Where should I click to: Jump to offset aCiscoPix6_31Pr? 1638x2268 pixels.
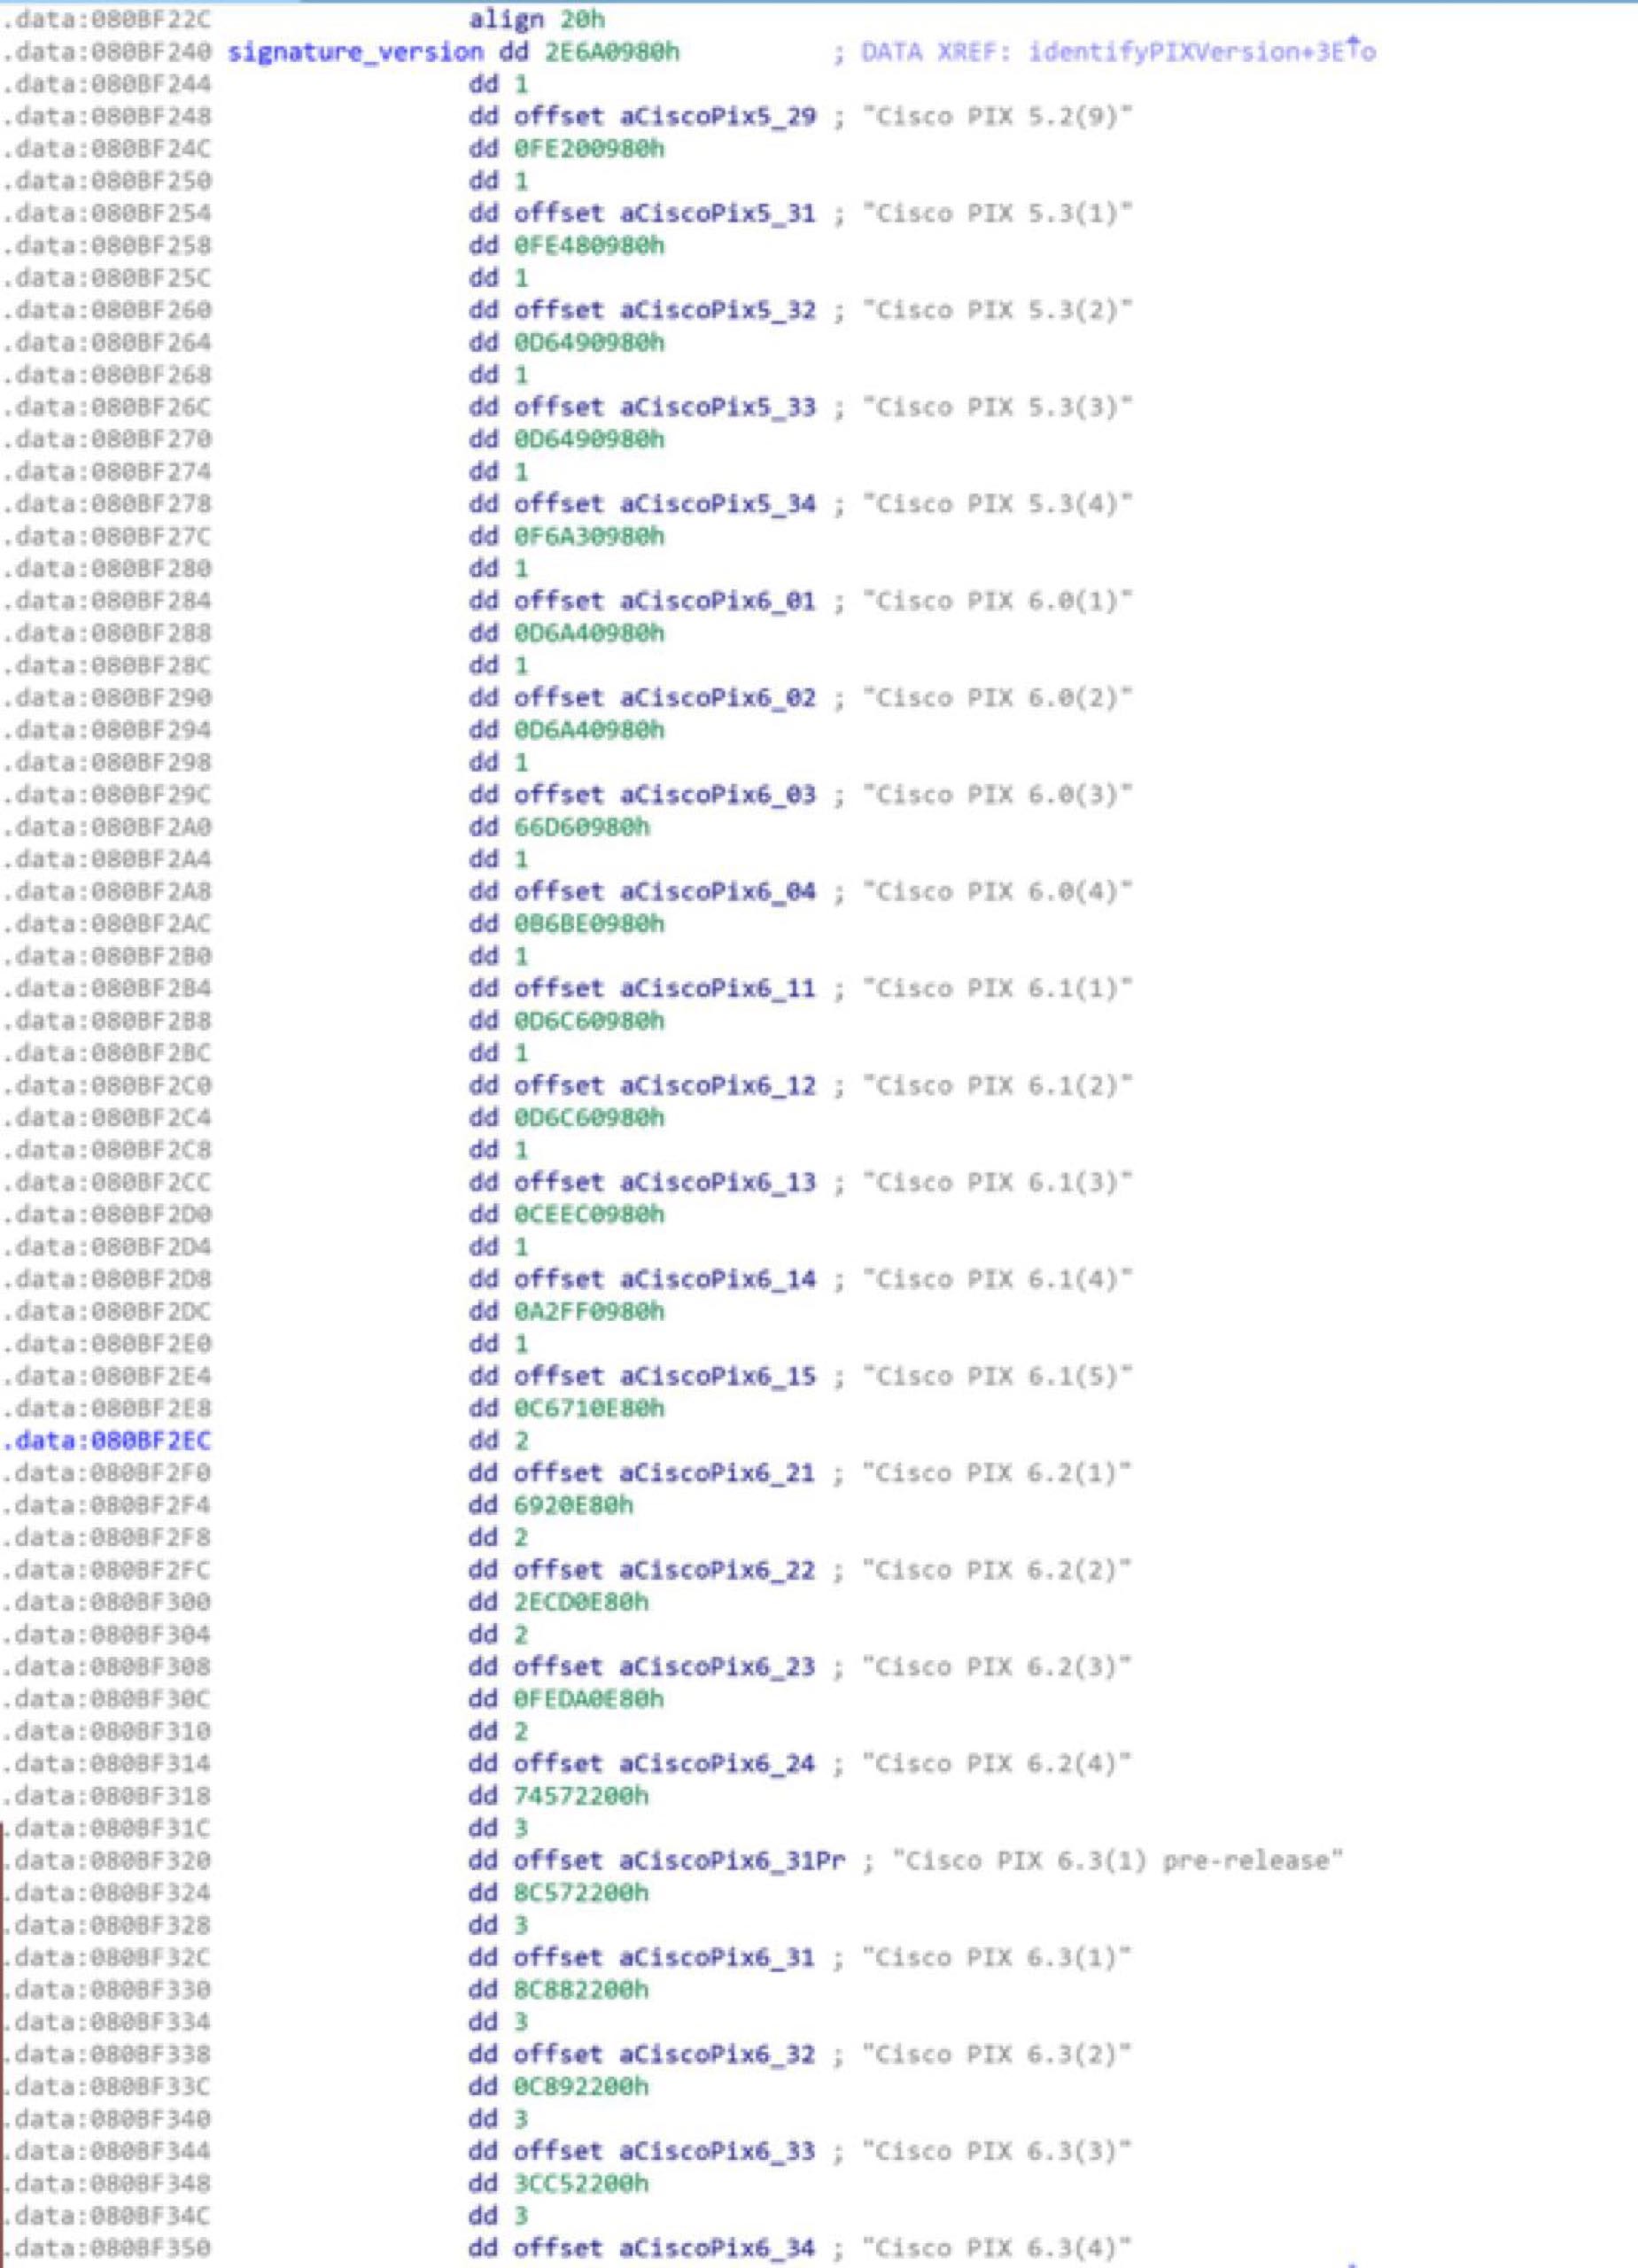(732, 1861)
